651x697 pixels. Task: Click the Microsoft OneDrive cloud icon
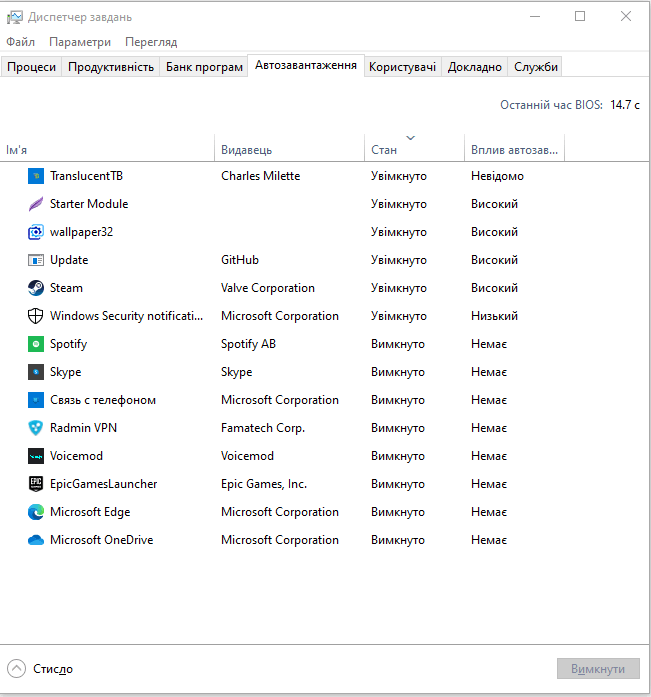click(36, 540)
